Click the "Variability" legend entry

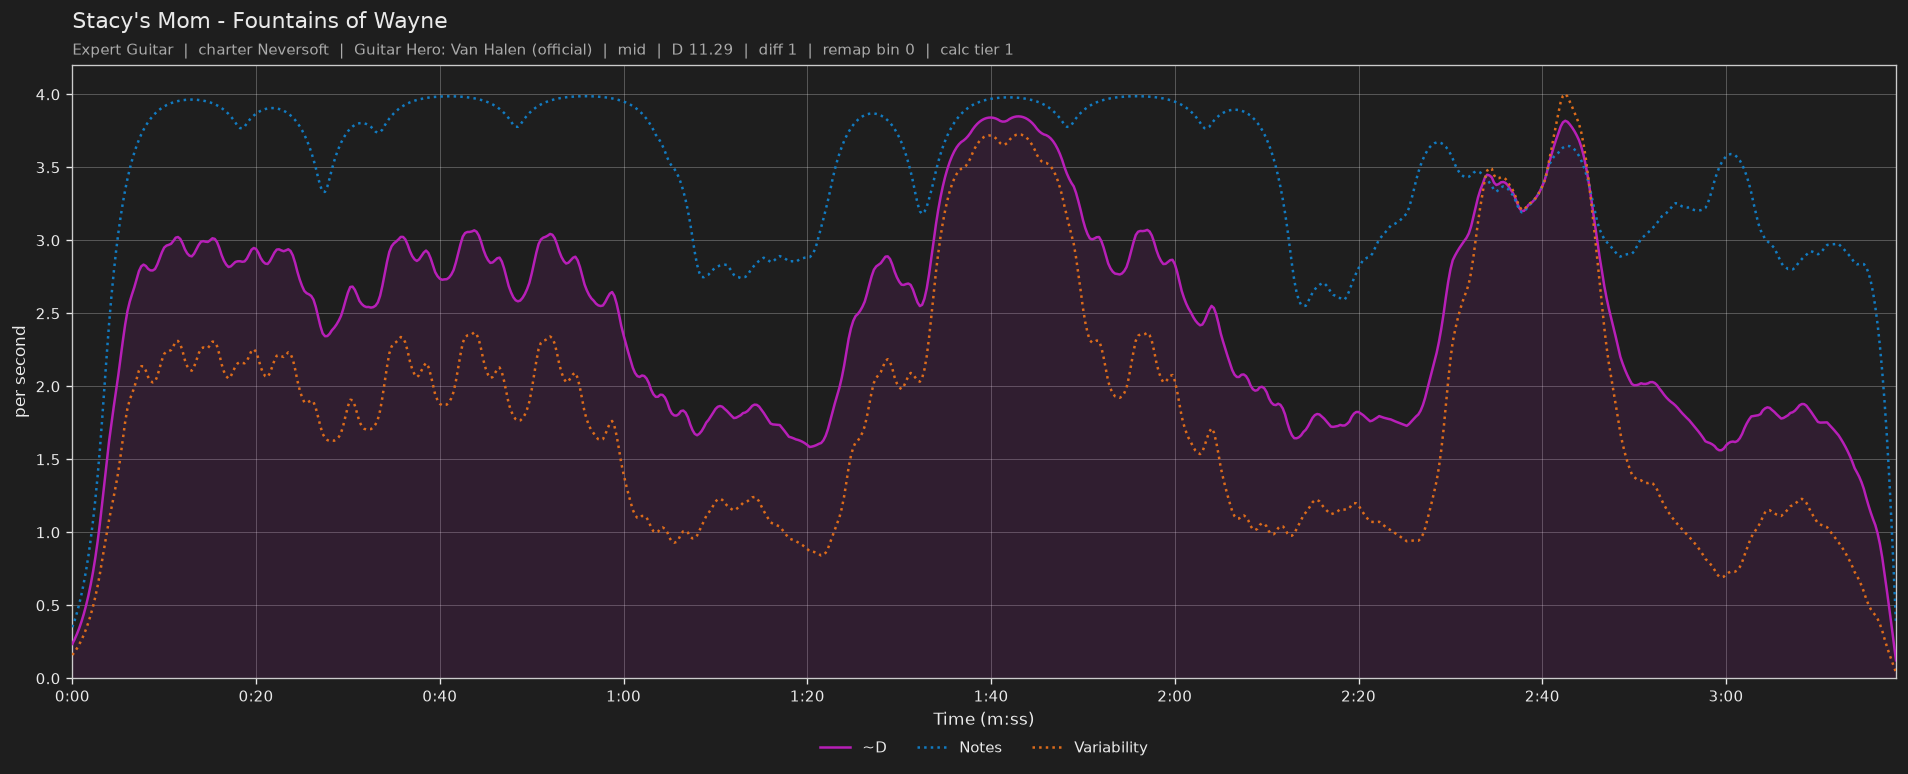(1089, 748)
